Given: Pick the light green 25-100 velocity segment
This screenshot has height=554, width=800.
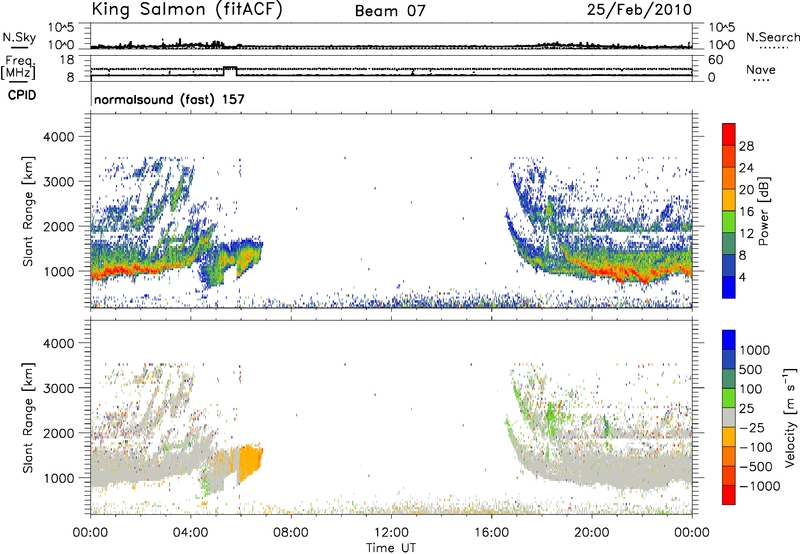Looking at the screenshot, I should [x=729, y=399].
